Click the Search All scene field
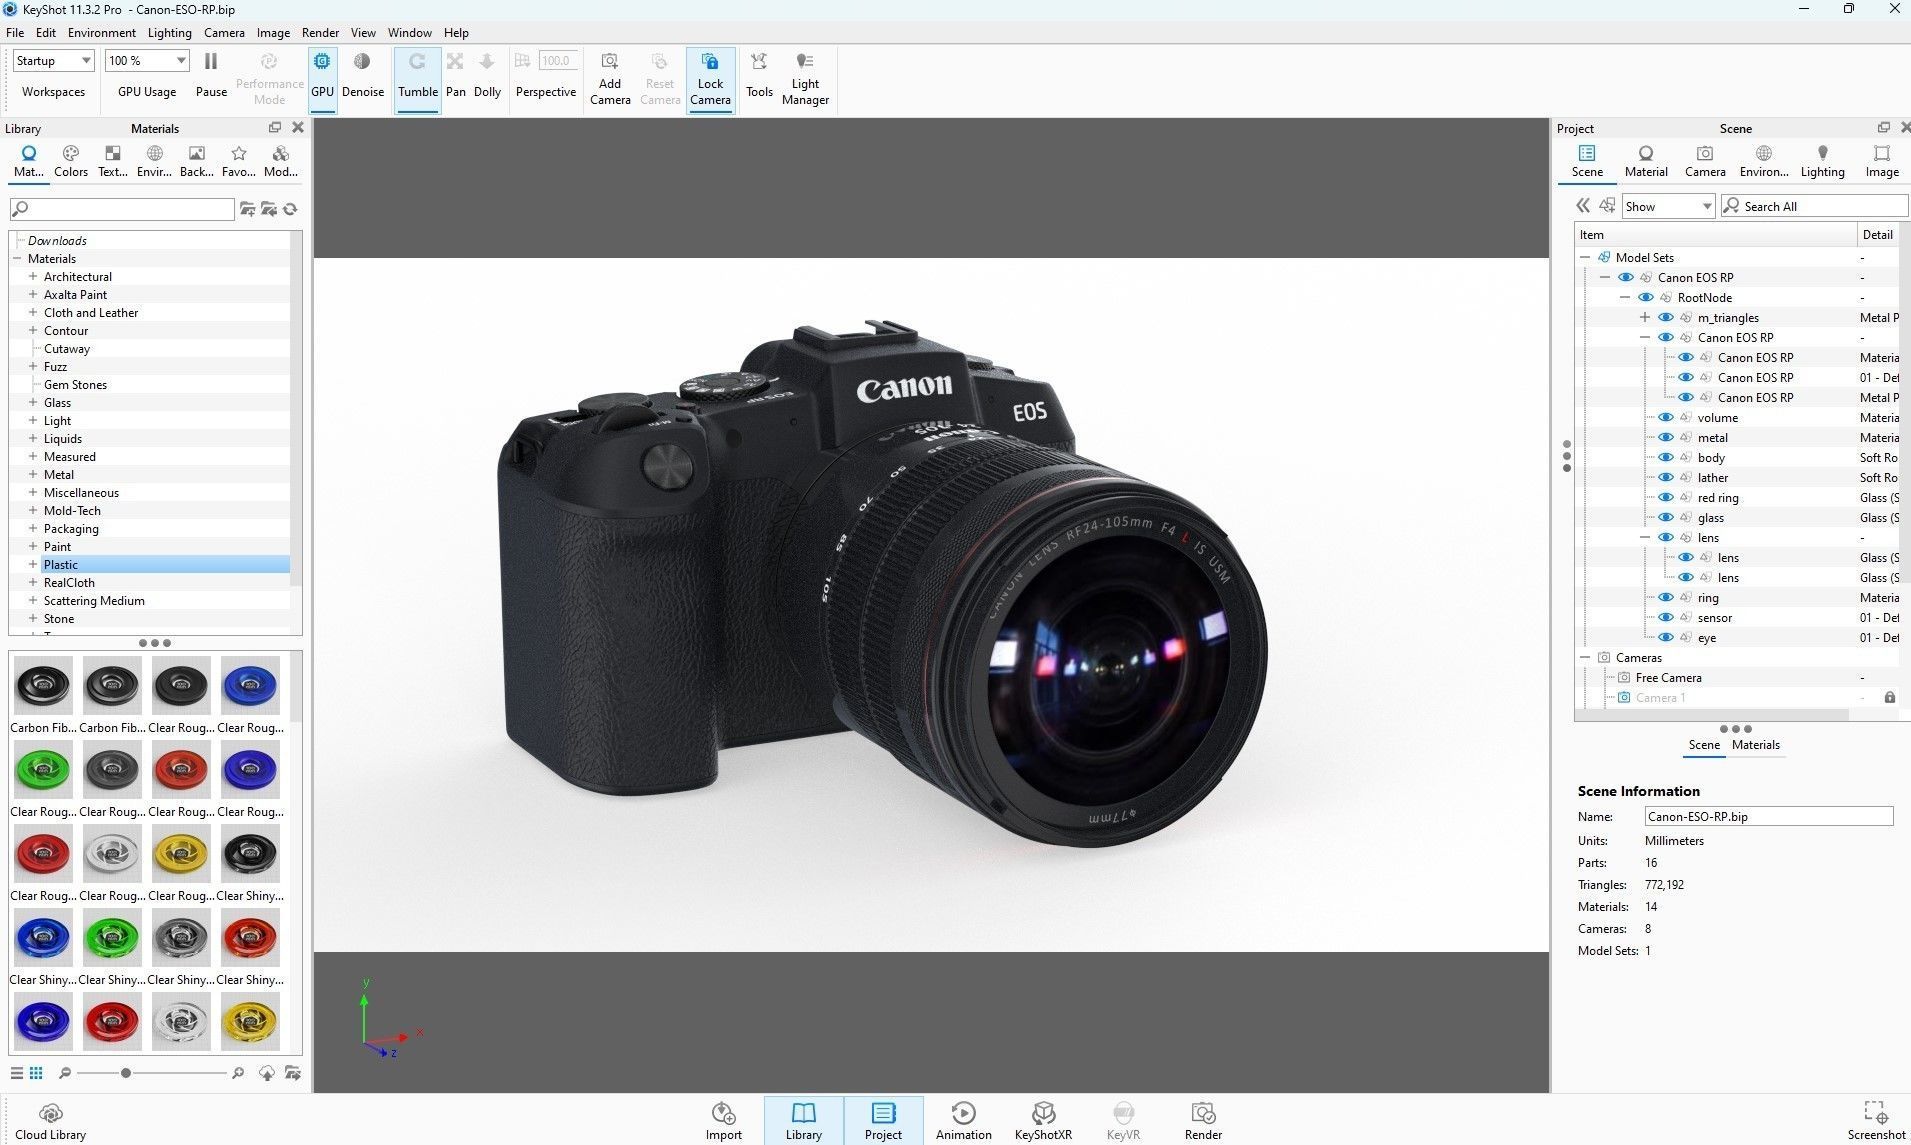The image size is (1911, 1145). [x=1814, y=206]
